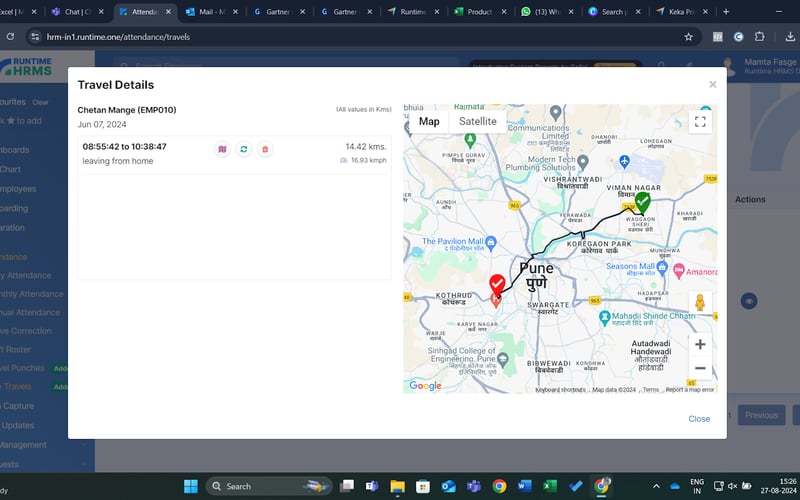This screenshot has height=500, width=800.
Task: Zoom out the map with minus button
Action: click(x=701, y=368)
